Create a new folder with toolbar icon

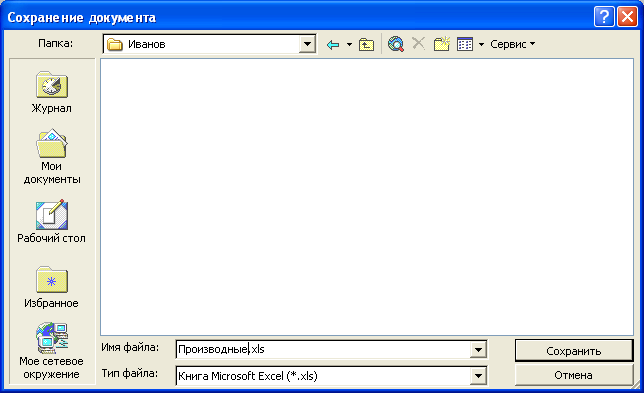442,44
